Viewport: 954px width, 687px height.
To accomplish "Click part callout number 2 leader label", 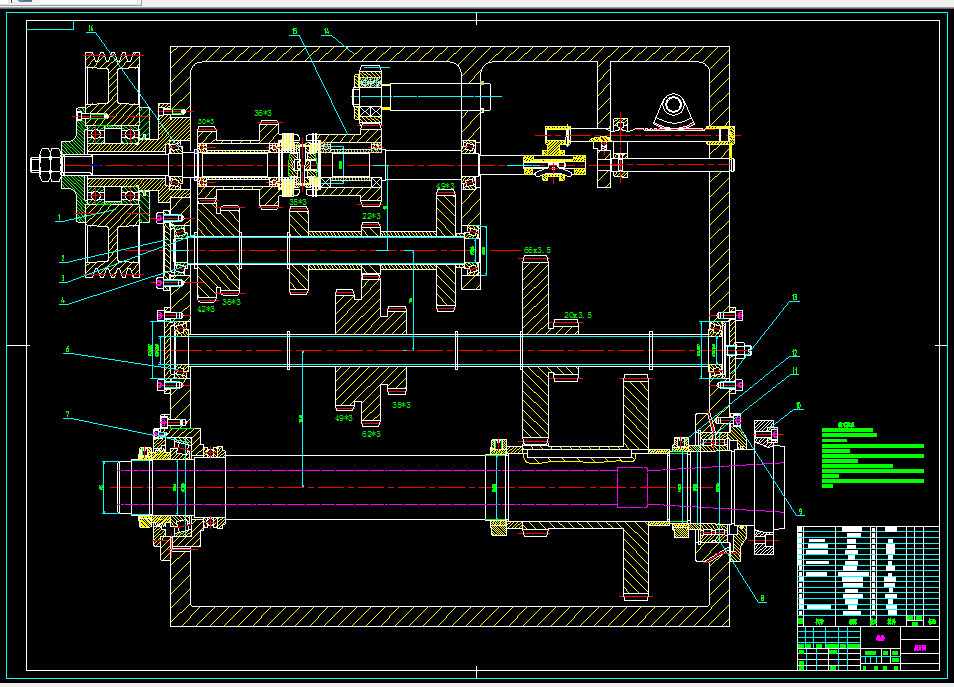I will click(62, 258).
